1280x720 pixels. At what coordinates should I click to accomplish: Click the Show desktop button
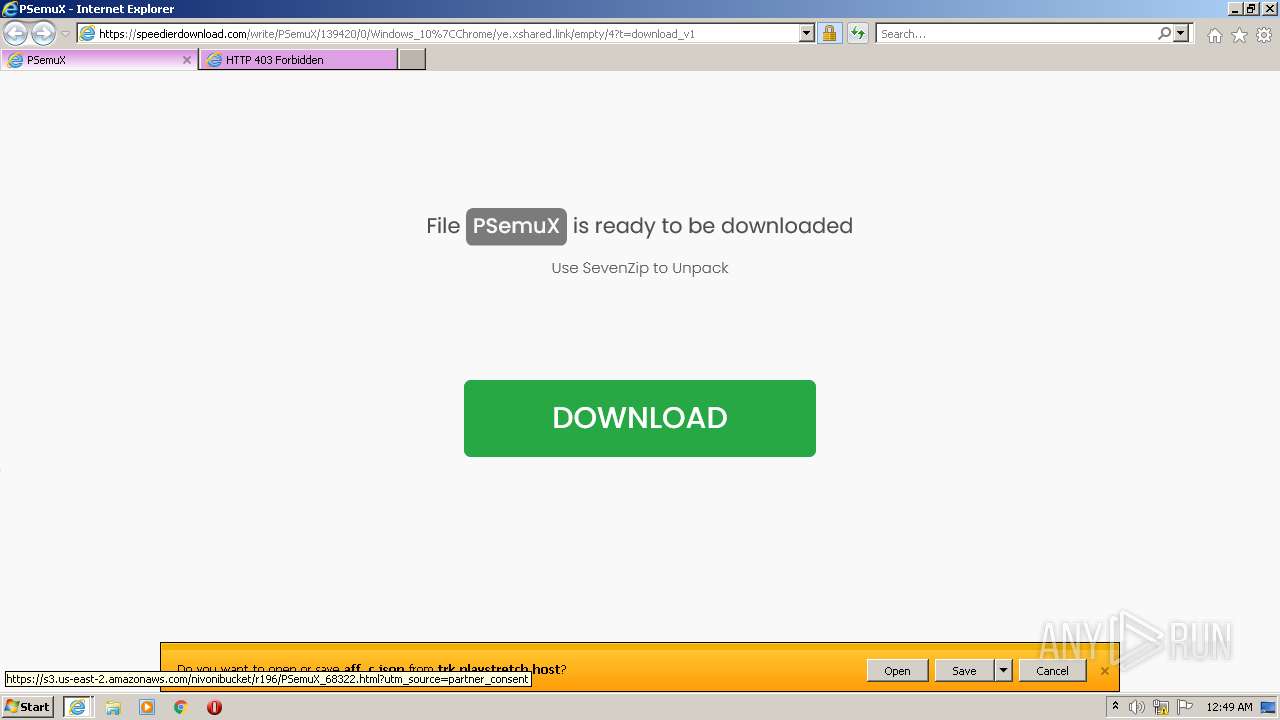(x=1269, y=707)
